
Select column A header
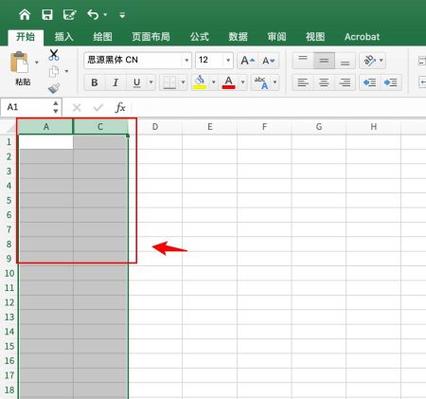[x=46, y=127]
